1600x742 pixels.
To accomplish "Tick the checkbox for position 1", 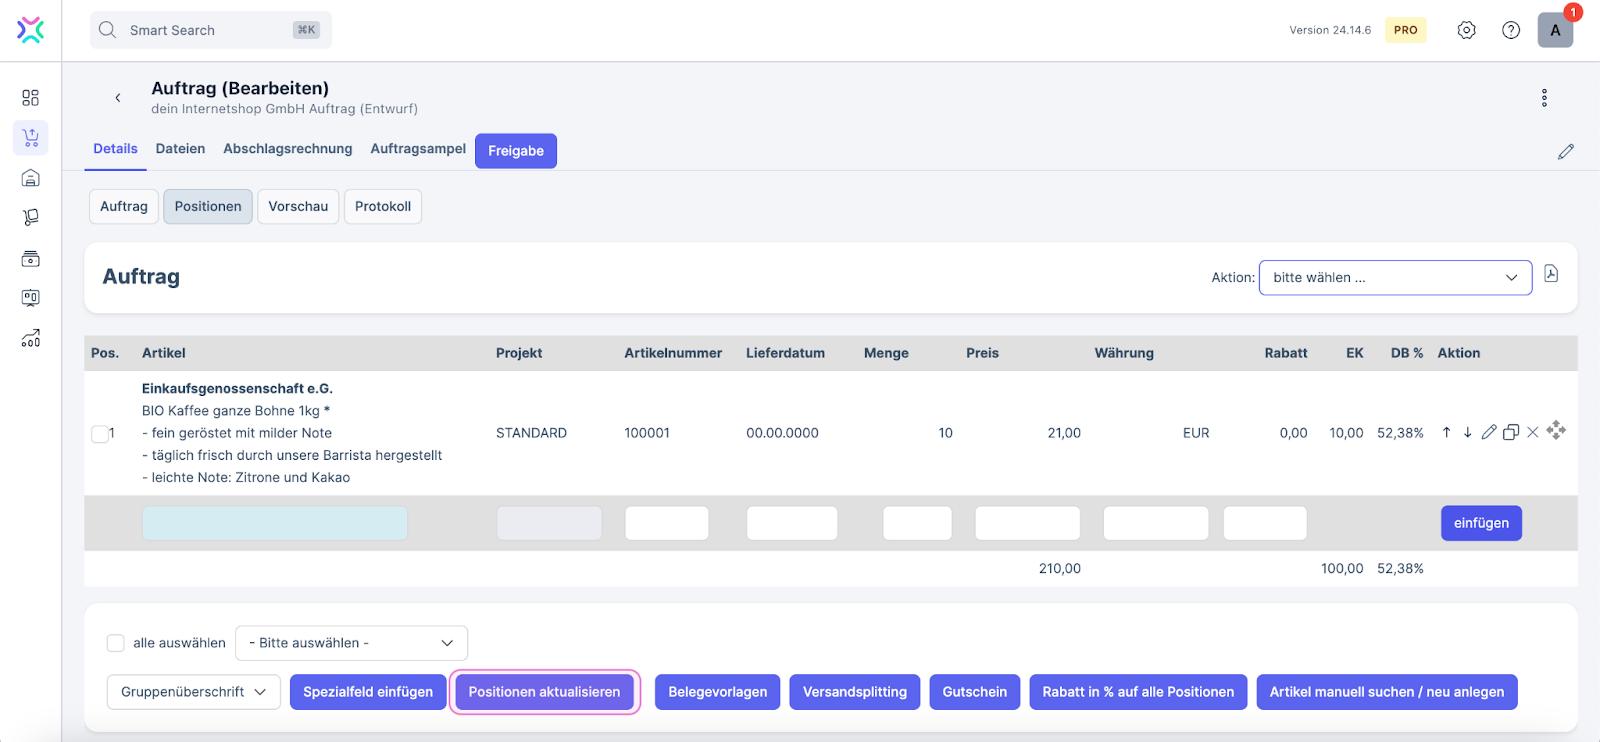I will (x=100, y=434).
